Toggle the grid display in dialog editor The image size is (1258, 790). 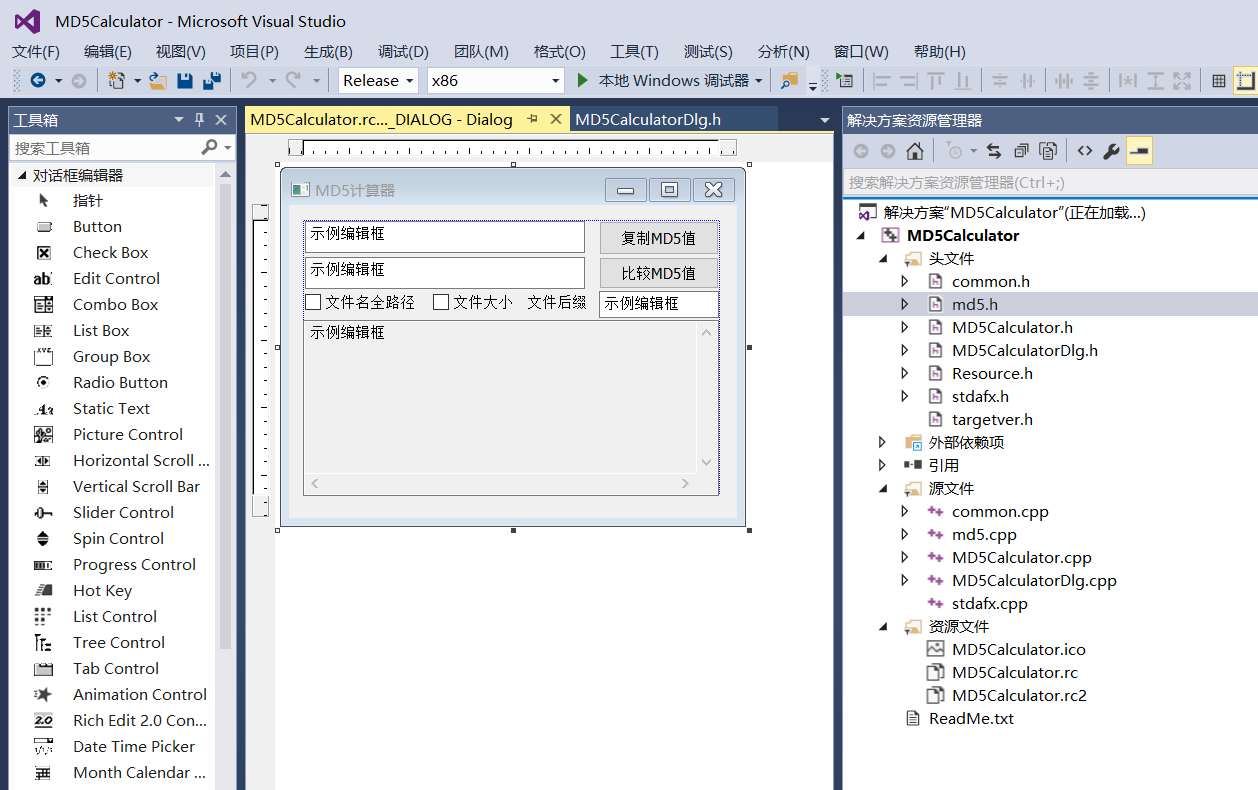pos(1218,80)
